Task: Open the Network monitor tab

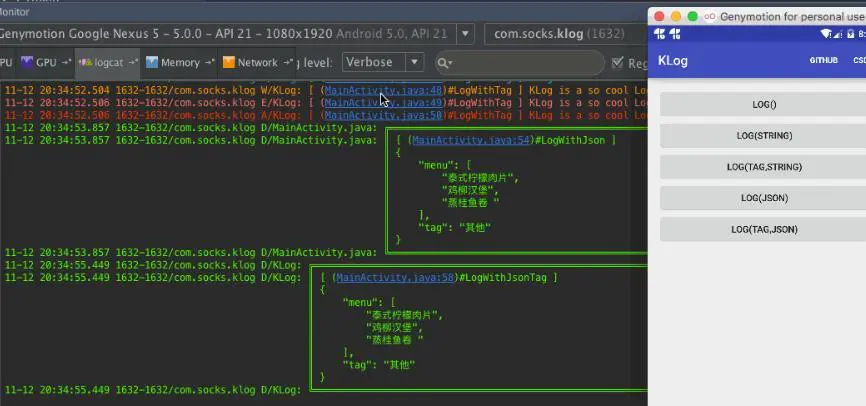Action: coord(257,62)
